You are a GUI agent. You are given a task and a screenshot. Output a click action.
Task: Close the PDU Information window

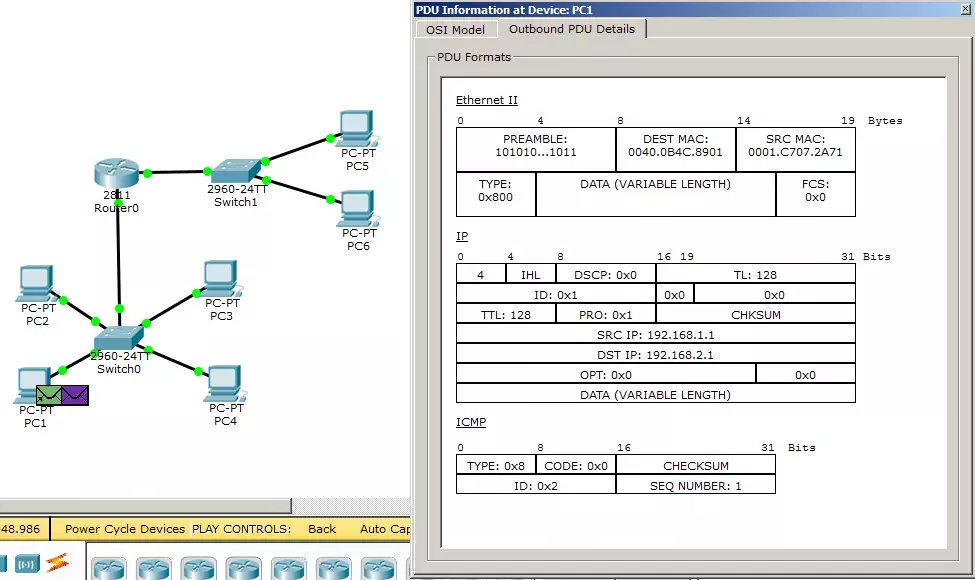point(966,9)
